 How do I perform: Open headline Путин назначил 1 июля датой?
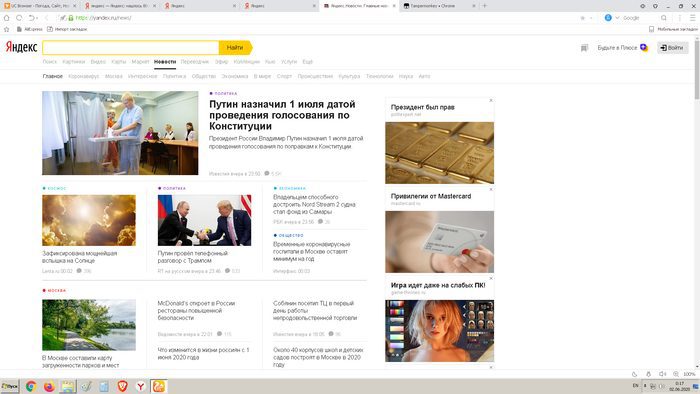(x=282, y=115)
